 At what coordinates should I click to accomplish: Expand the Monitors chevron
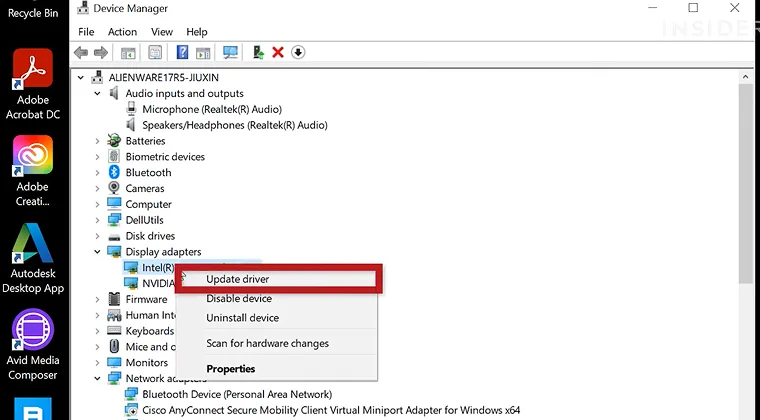pos(97,362)
